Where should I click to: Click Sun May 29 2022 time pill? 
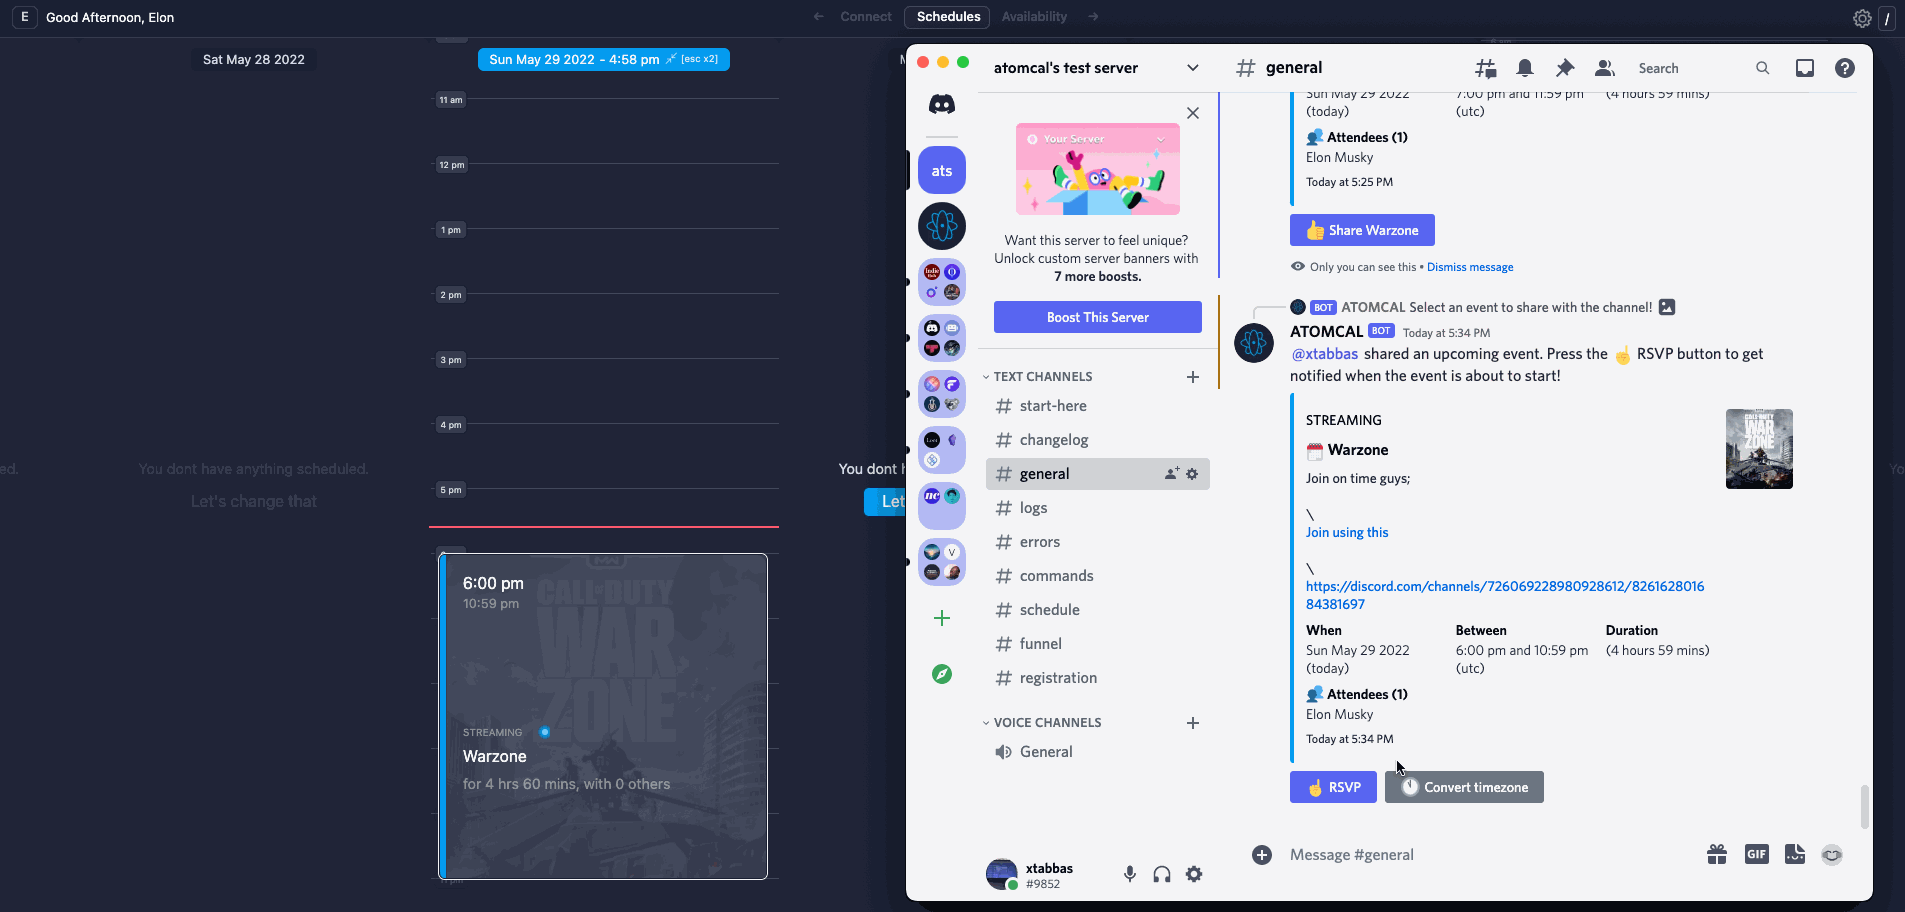pos(604,59)
